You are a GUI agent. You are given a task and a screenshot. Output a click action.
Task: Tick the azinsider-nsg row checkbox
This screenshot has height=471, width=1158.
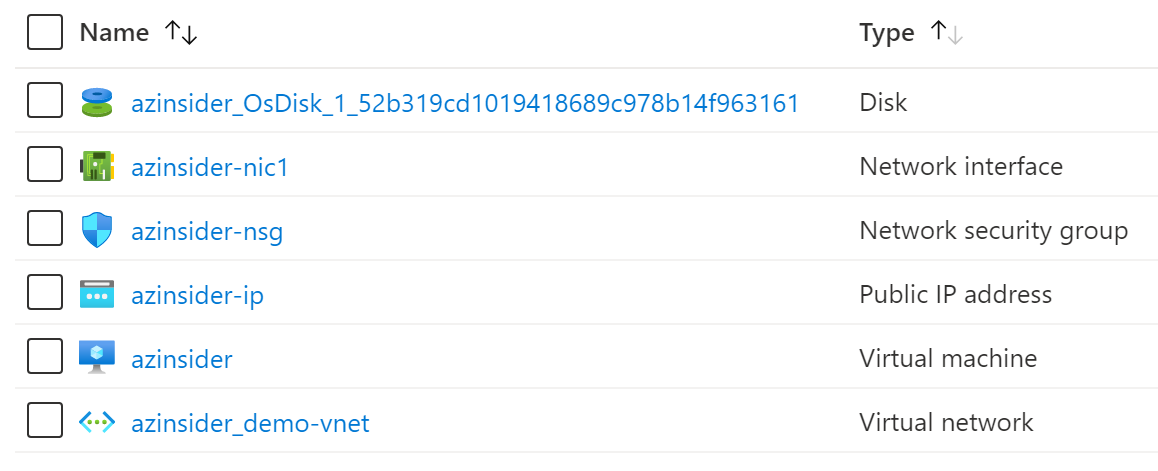point(45,229)
